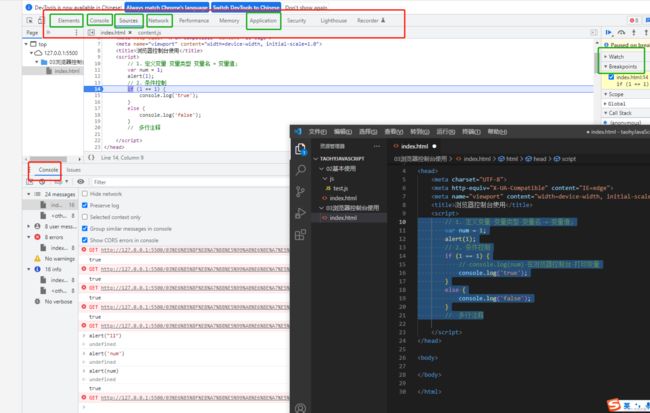Collapse the TAOHYJAVASCRIPT folder in VS Code
The image size is (650, 413).
pos(316,158)
